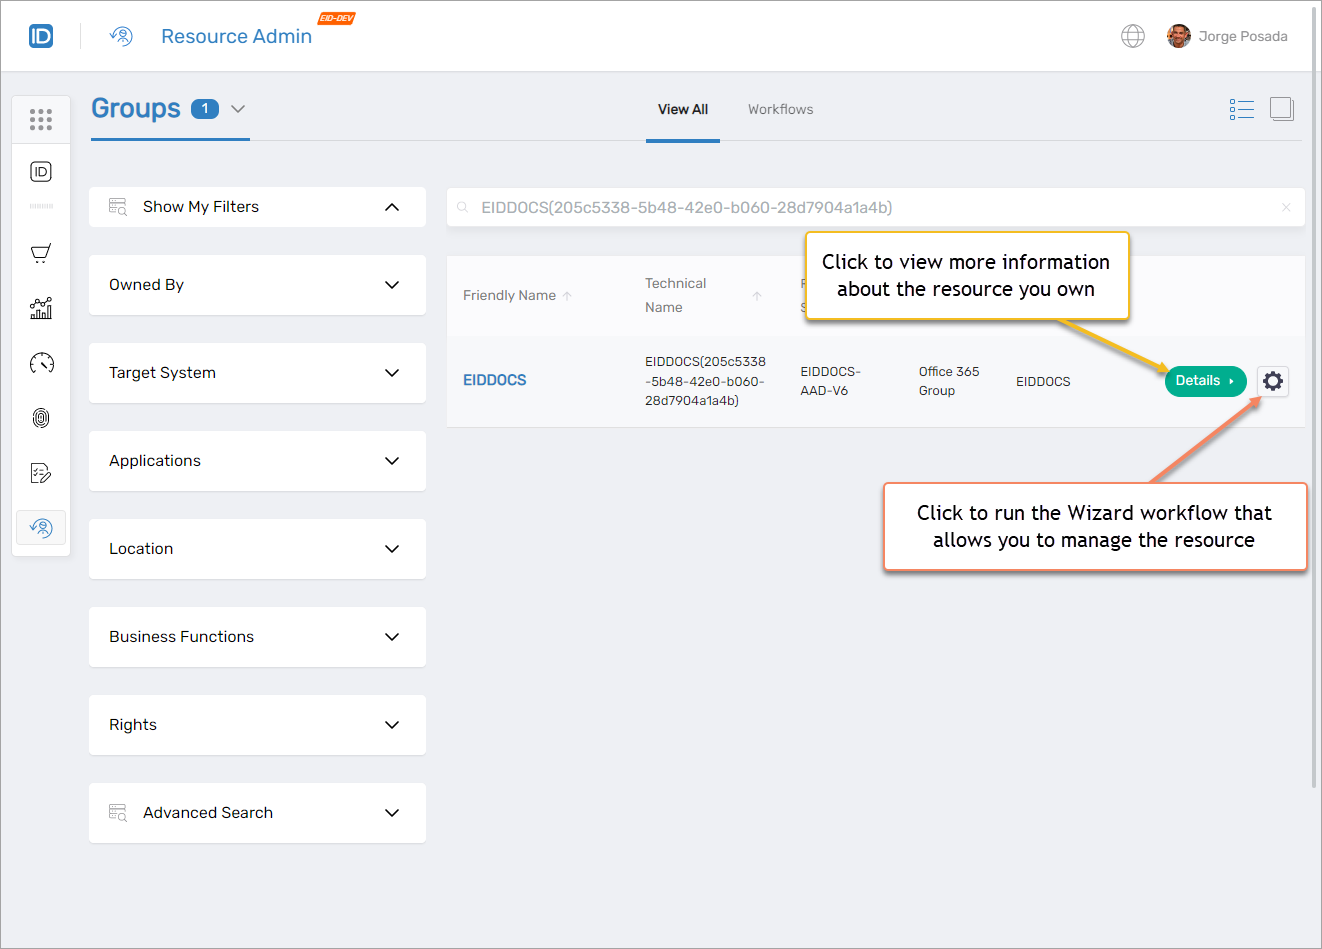
Task: Click the green Details button
Action: pos(1204,381)
